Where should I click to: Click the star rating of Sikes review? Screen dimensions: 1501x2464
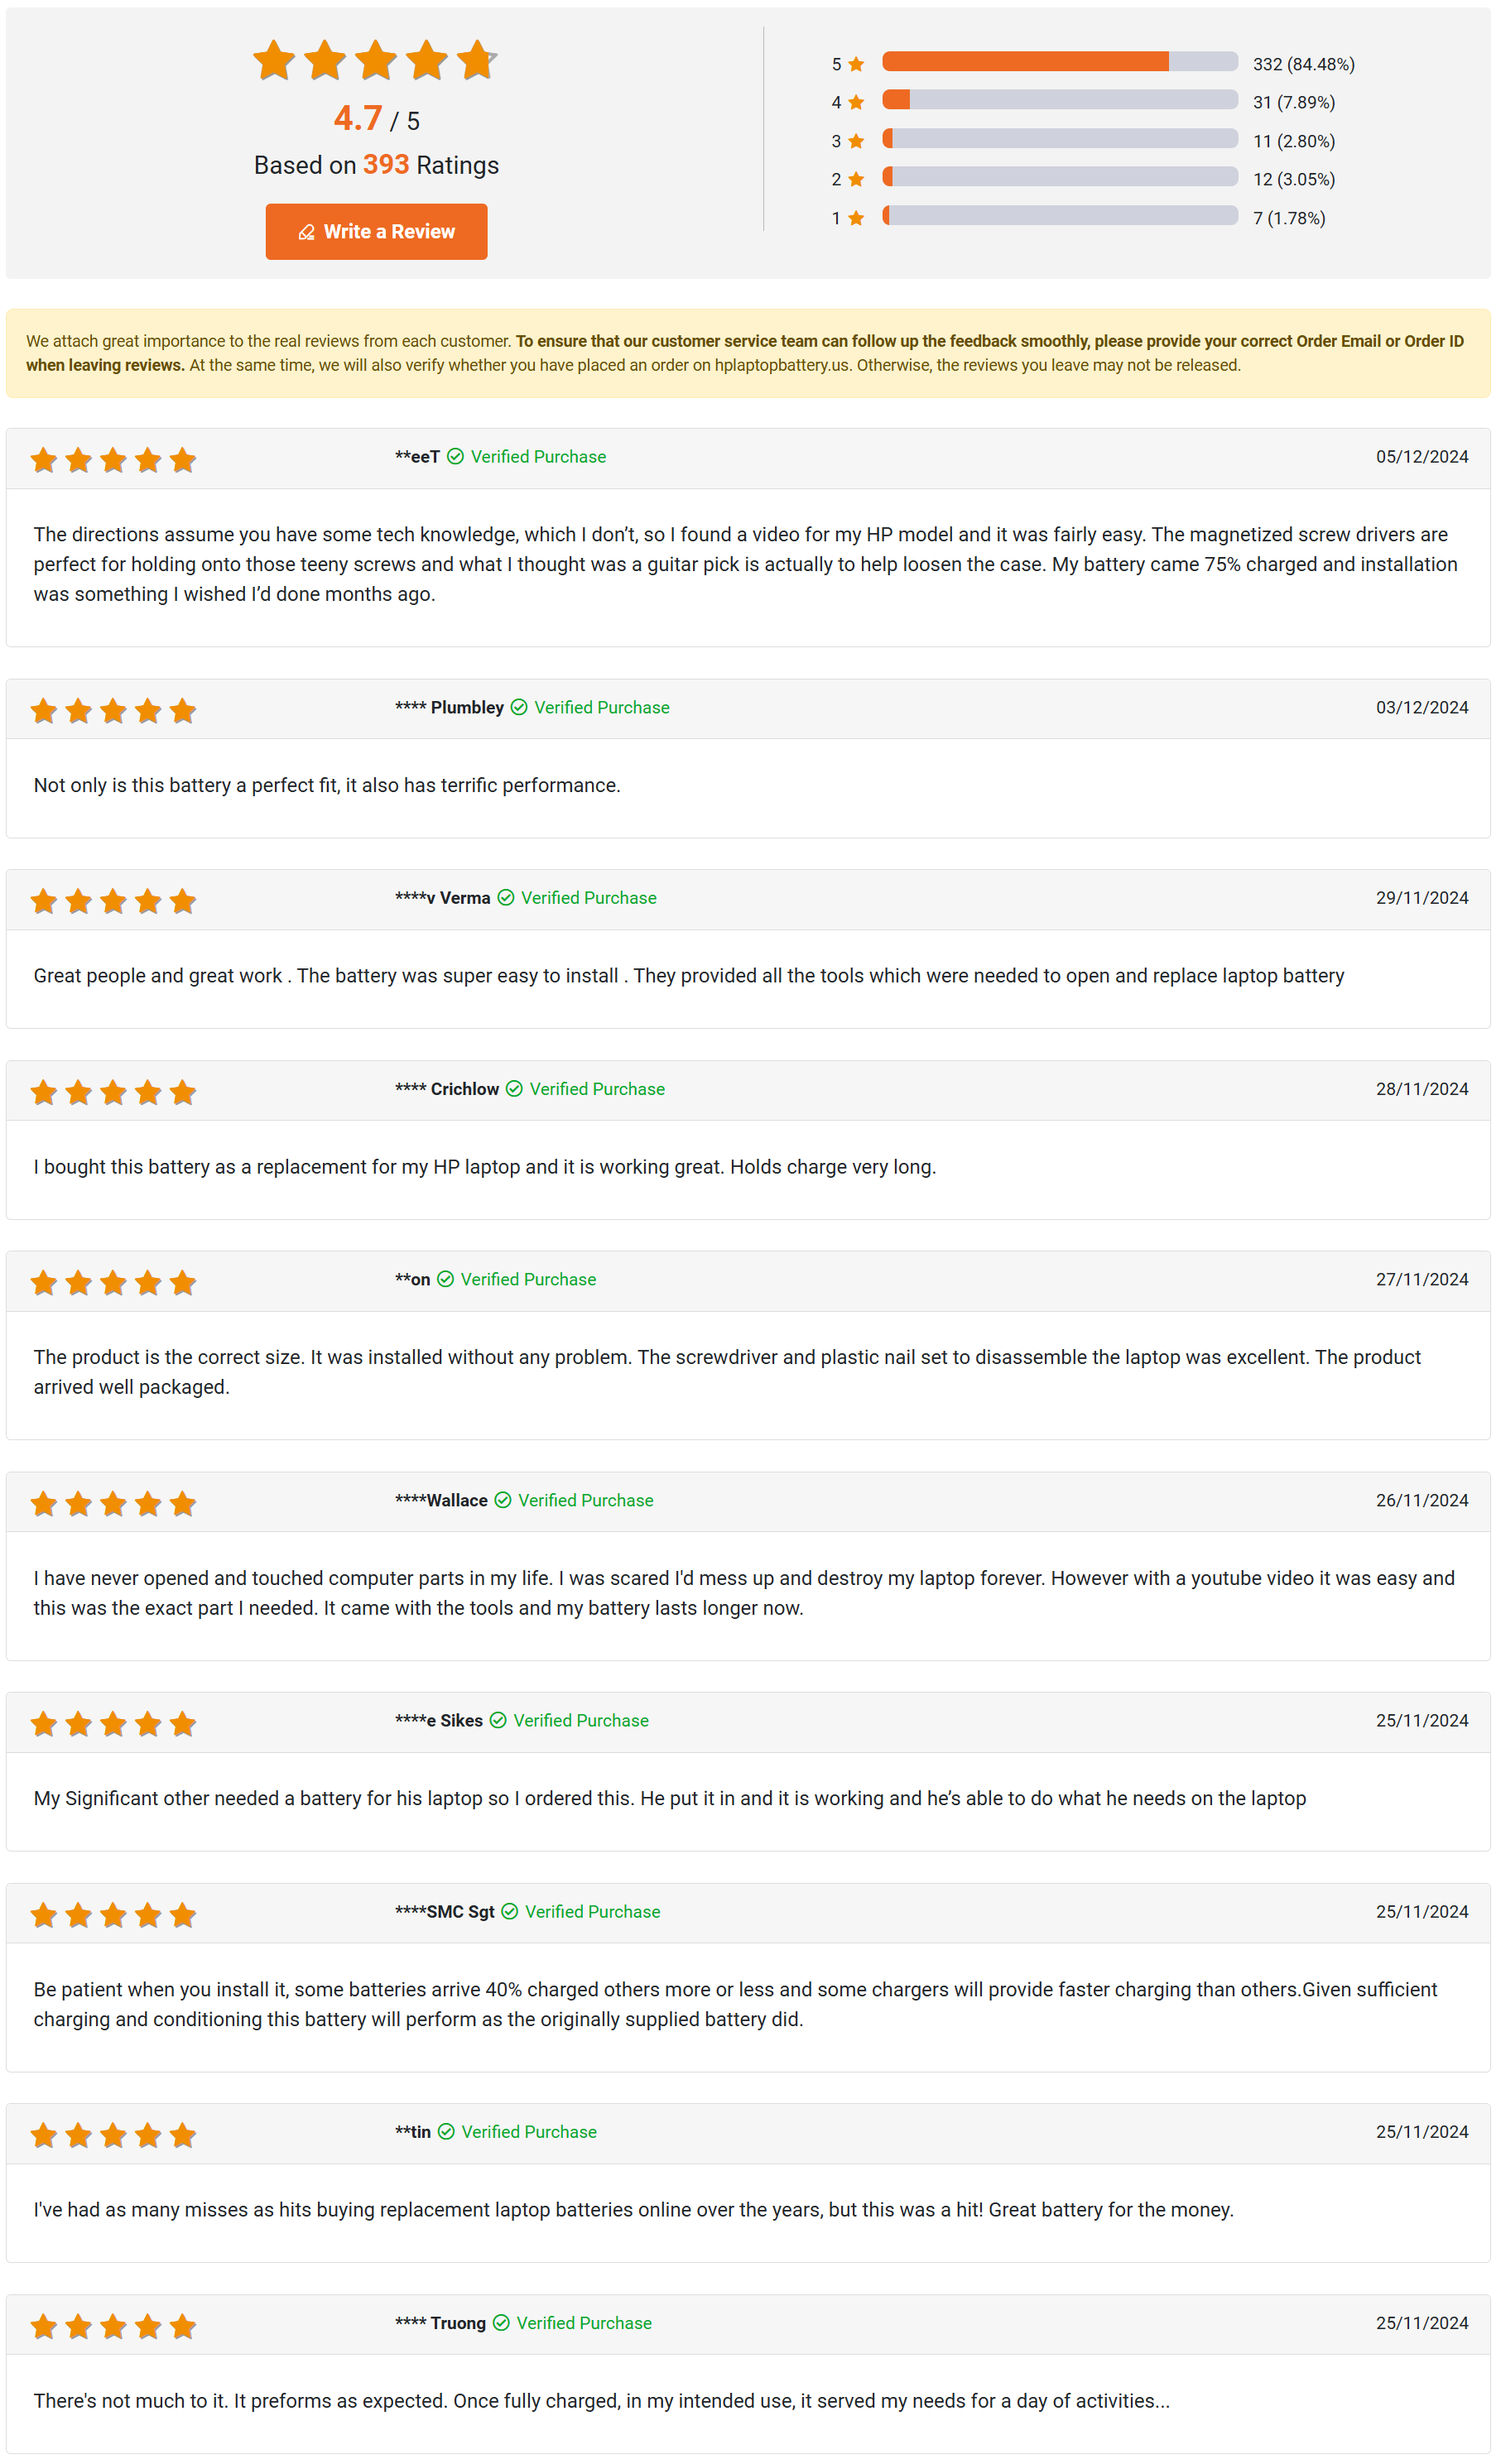(x=113, y=1724)
